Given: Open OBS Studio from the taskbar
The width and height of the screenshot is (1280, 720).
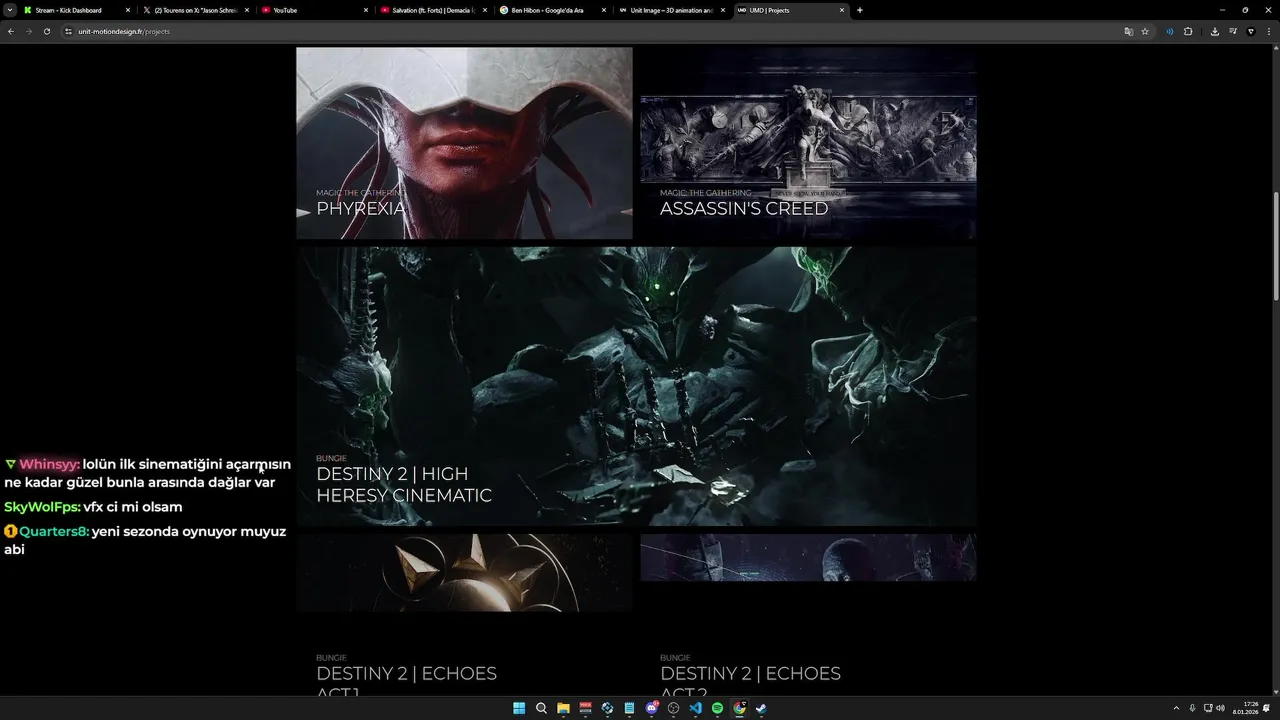Looking at the screenshot, I should point(673,708).
